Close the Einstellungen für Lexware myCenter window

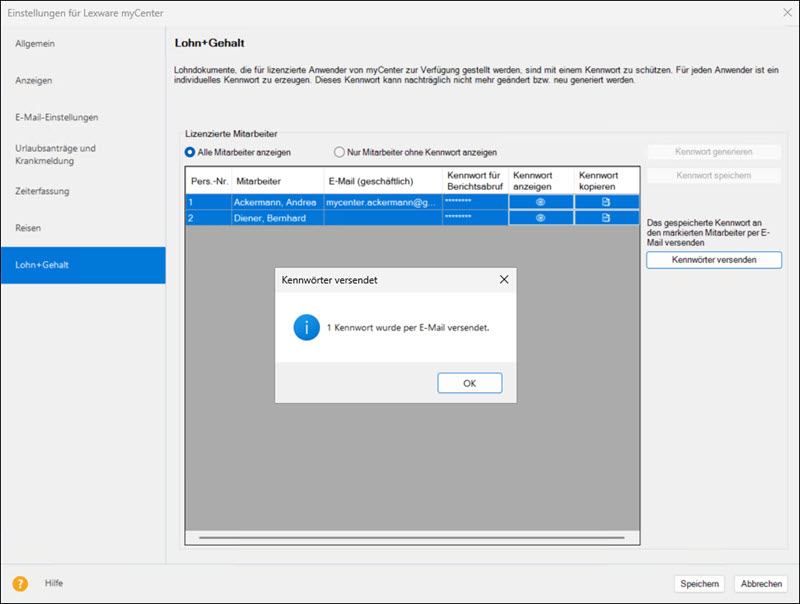[x=788, y=12]
